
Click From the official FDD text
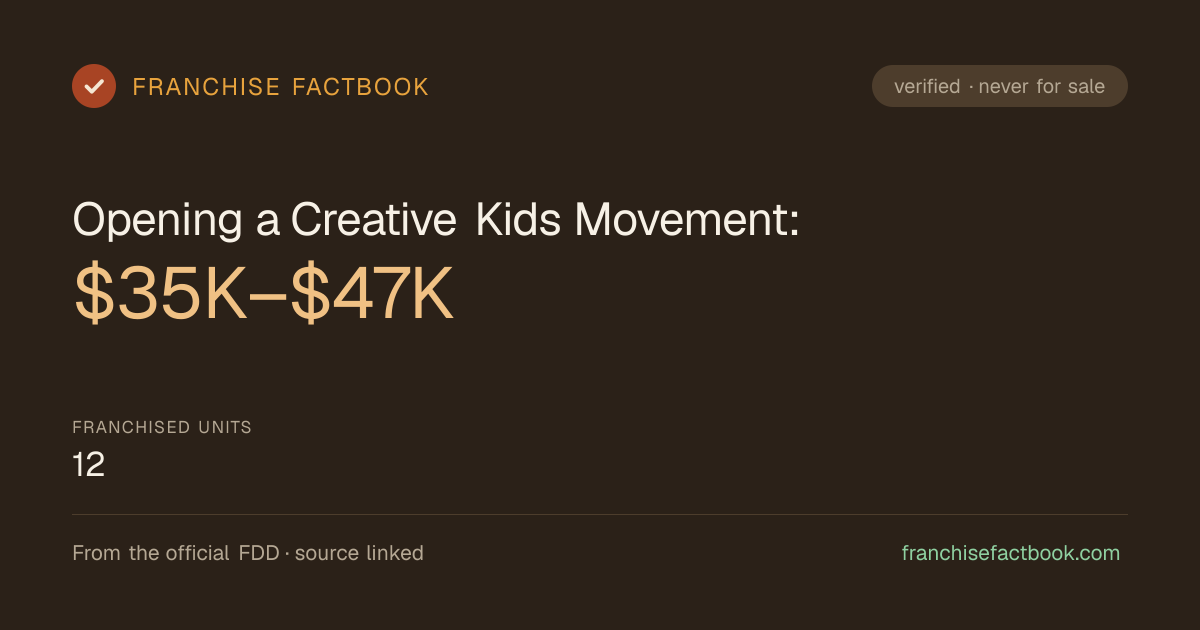(x=178, y=553)
